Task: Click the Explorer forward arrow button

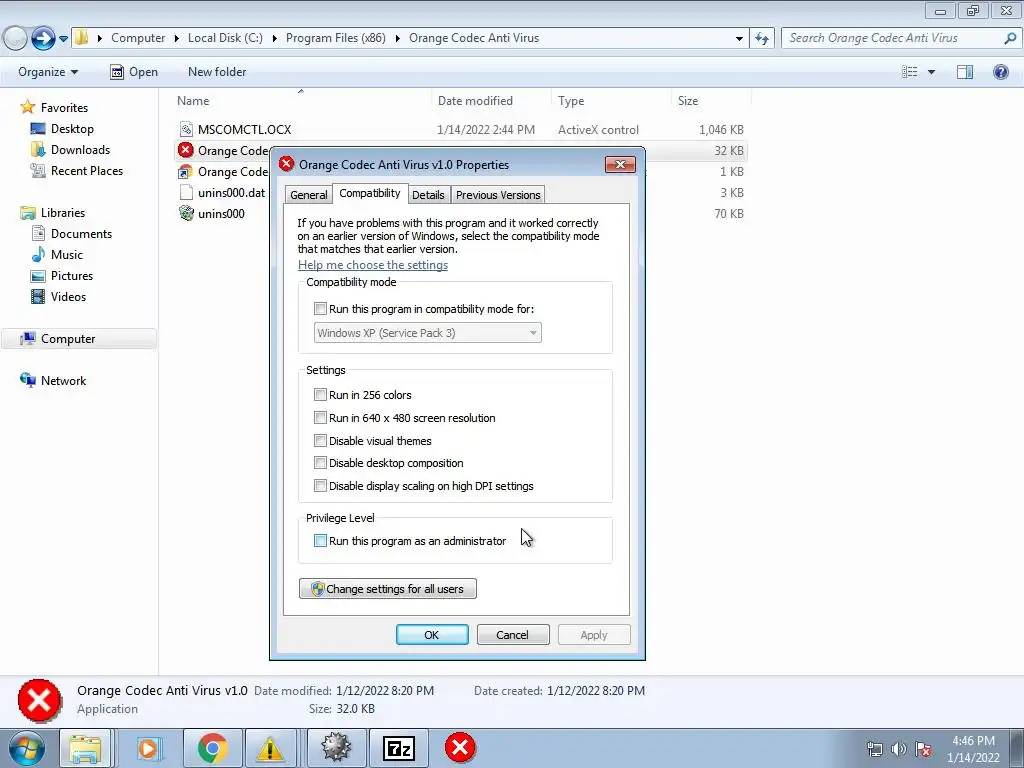Action: (43, 39)
